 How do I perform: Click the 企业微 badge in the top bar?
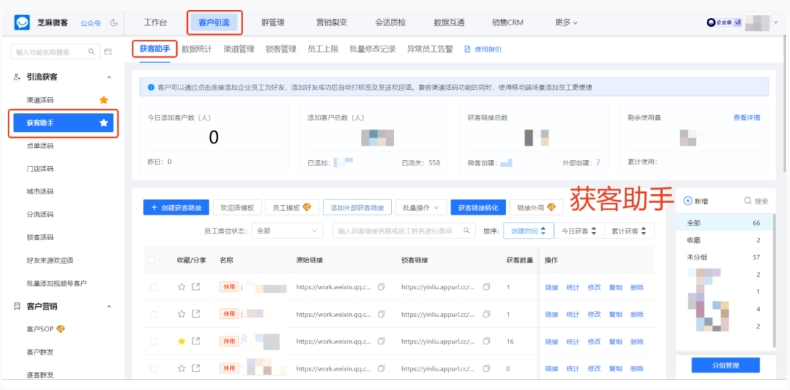coord(724,23)
